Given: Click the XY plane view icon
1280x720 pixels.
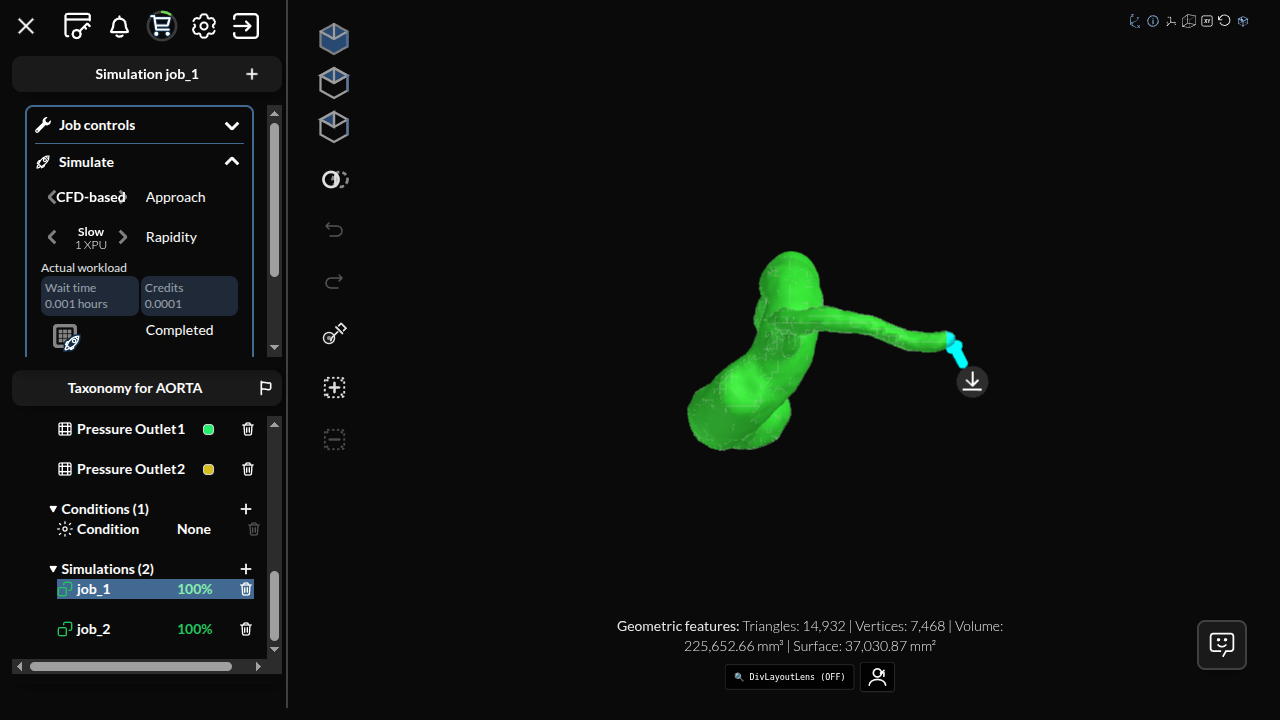Looking at the screenshot, I should click(x=1207, y=21).
